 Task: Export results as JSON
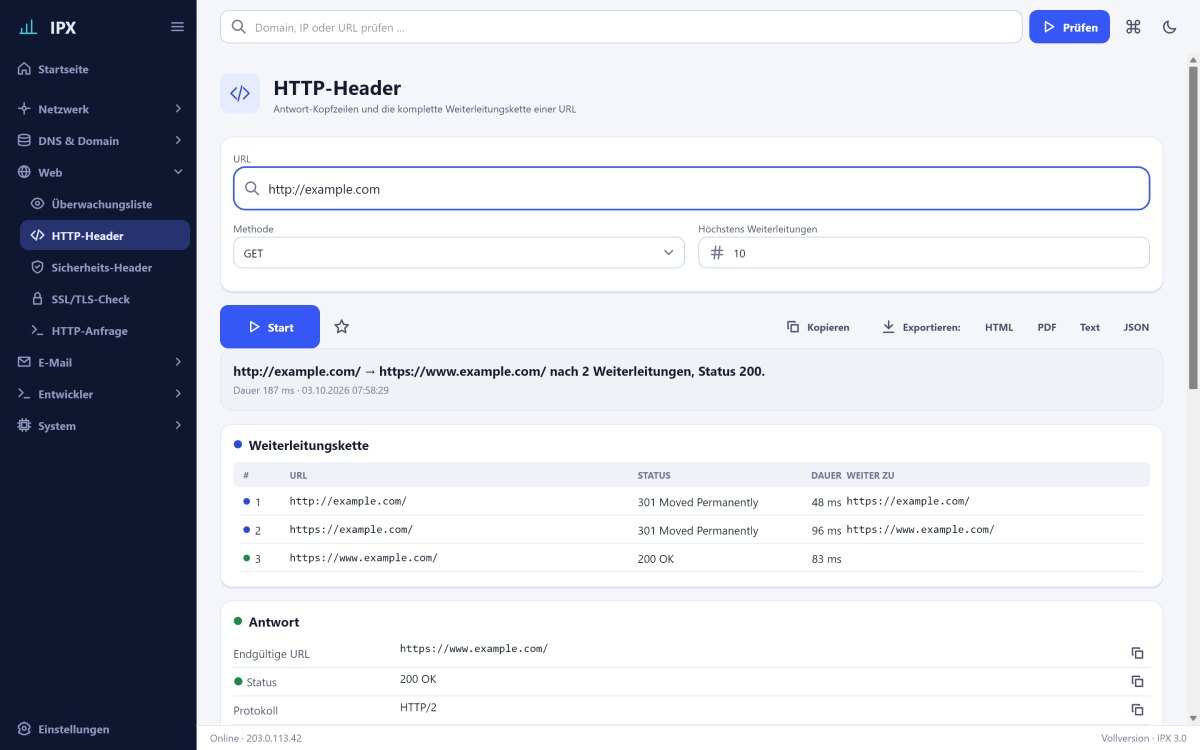click(x=1136, y=327)
